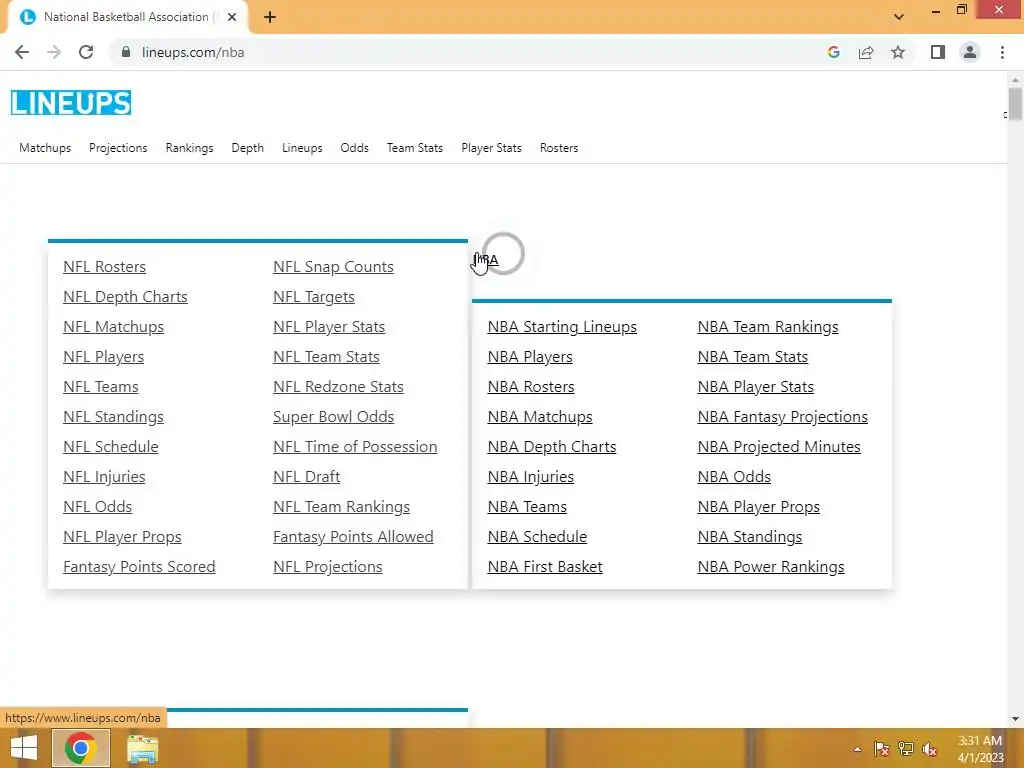This screenshot has height=768, width=1024.
Task: Open the browser side panel icon
Action: click(x=938, y=52)
